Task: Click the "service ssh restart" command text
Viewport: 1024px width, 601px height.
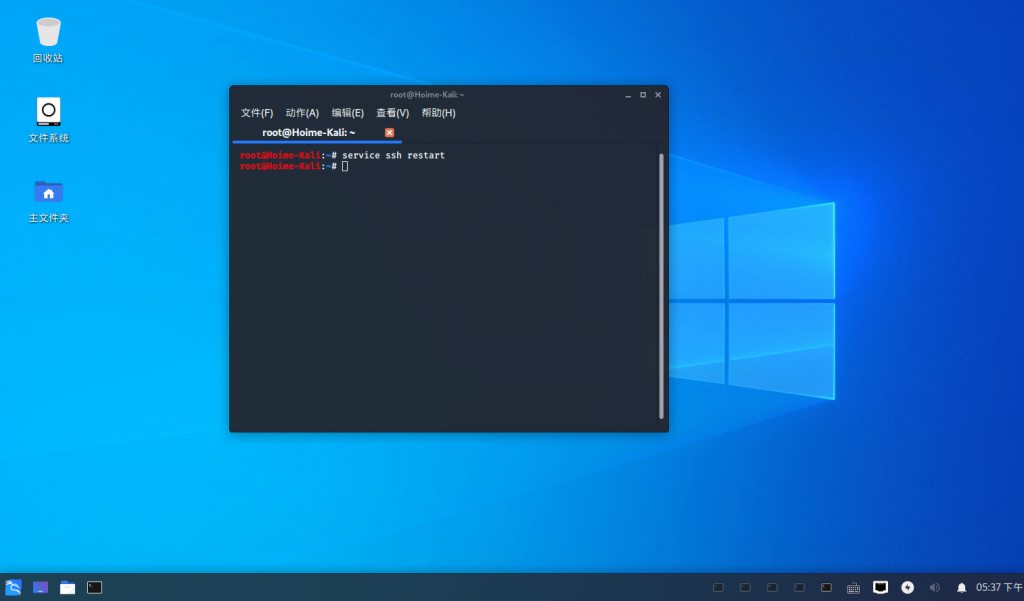Action: click(x=393, y=155)
